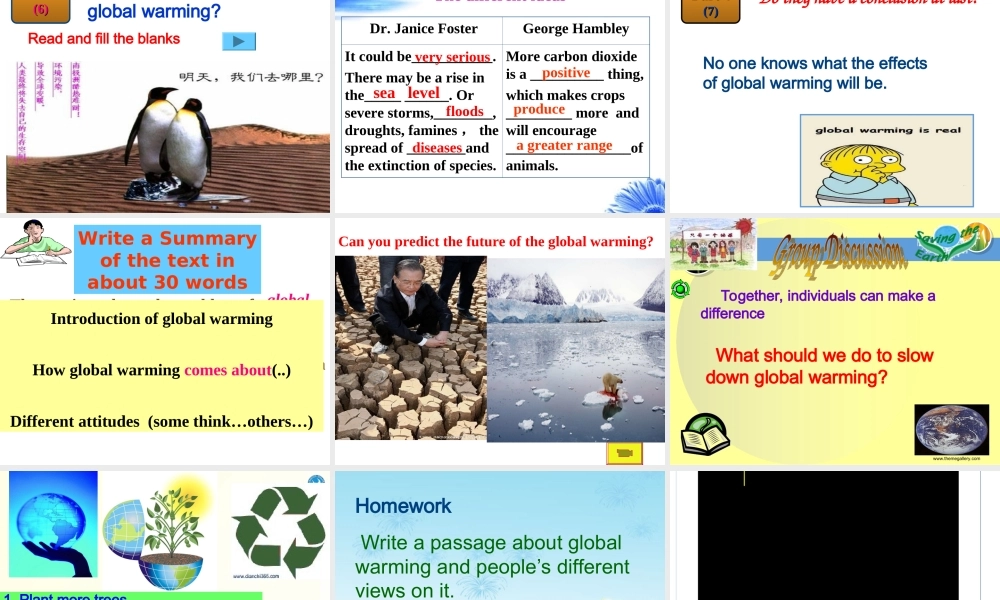This screenshot has height=600, width=1000.
Task: Click the thinking student clipart beside Write a Summary
Action: [36, 243]
